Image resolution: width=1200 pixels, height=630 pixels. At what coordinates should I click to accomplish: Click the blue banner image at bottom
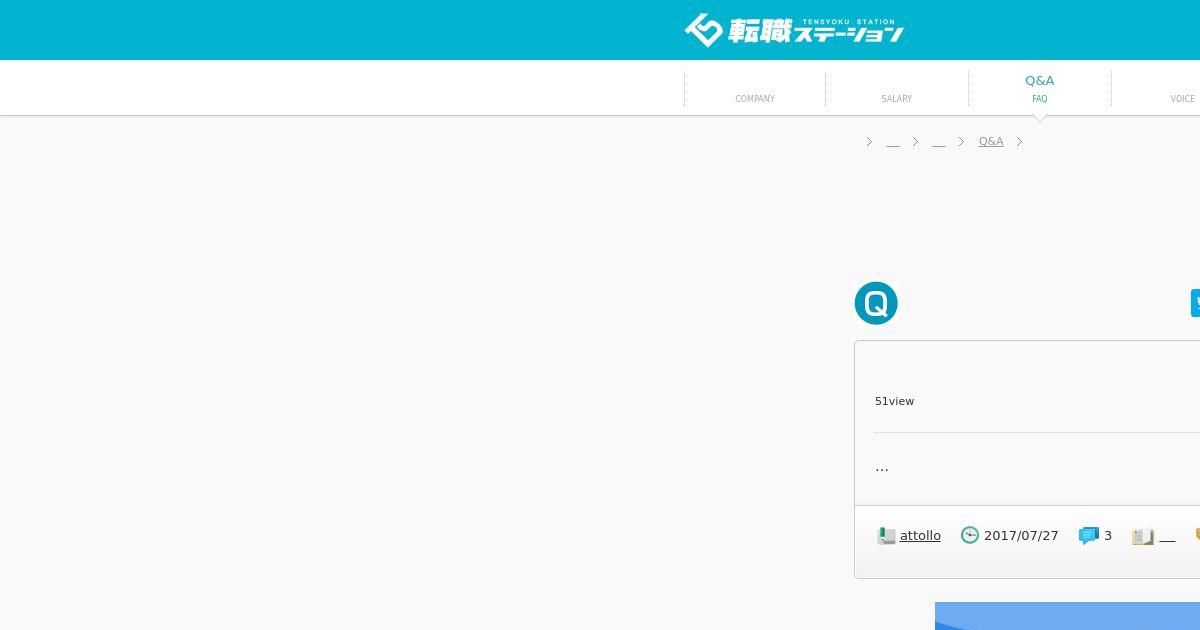(x=1067, y=616)
